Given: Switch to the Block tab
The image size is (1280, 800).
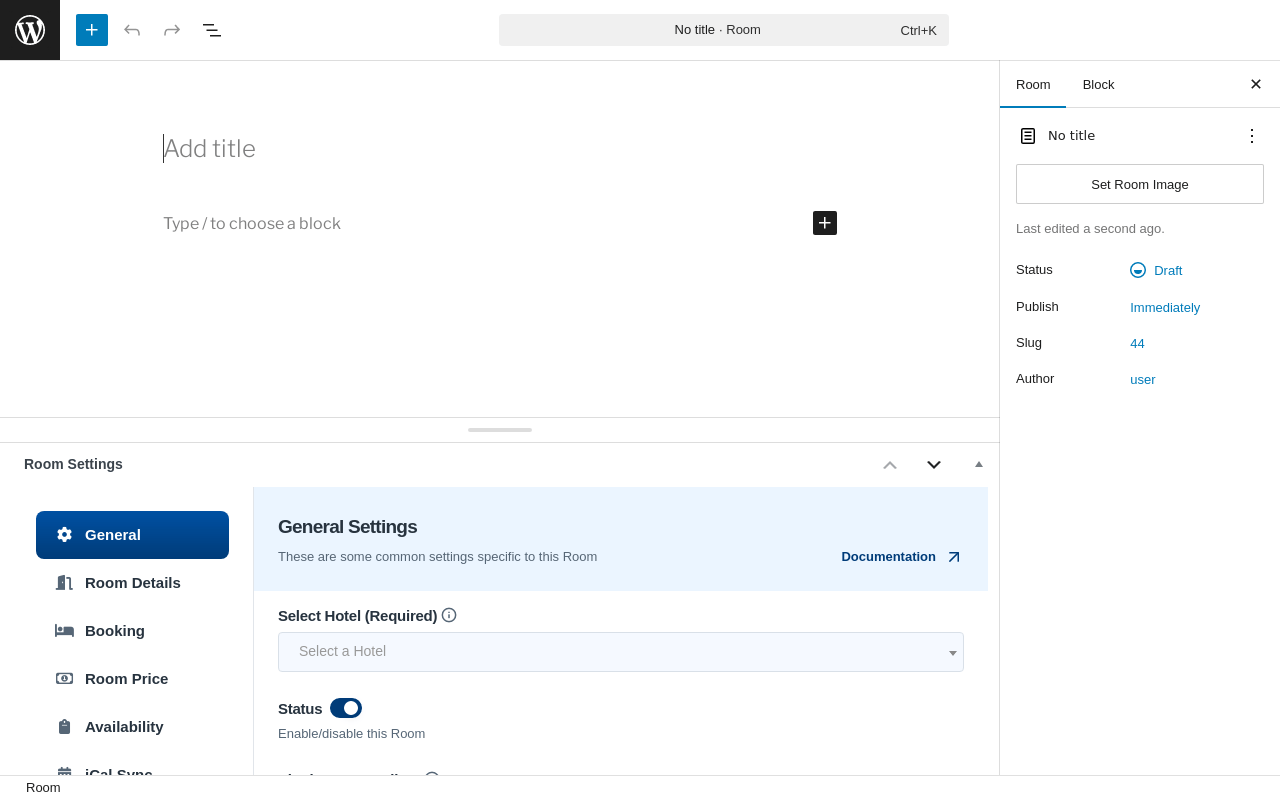Looking at the screenshot, I should click(x=1098, y=85).
